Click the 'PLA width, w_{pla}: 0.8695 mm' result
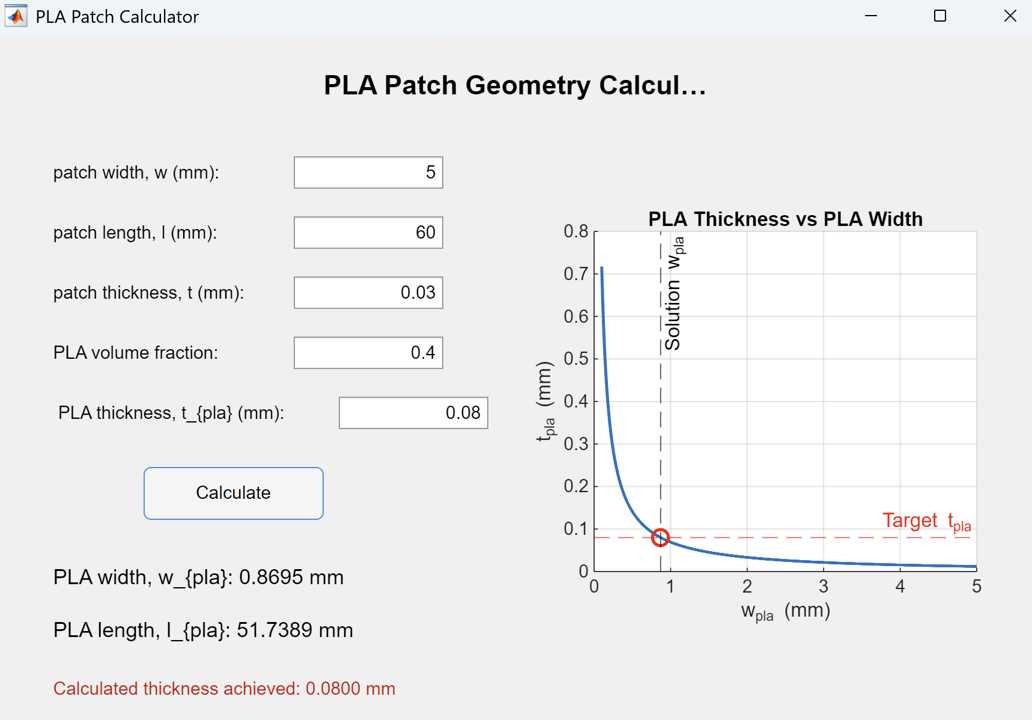 pos(198,577)
